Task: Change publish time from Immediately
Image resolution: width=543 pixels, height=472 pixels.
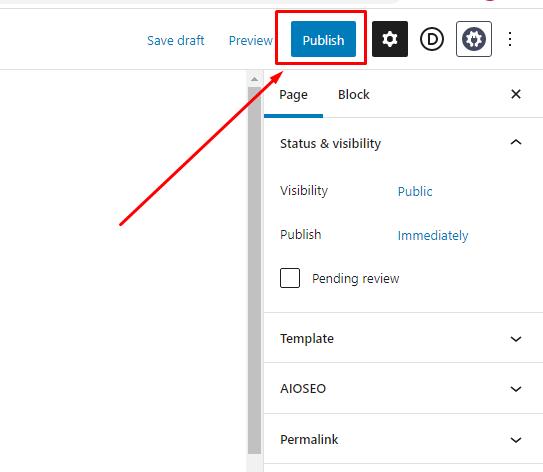Action: pos(433,235)
